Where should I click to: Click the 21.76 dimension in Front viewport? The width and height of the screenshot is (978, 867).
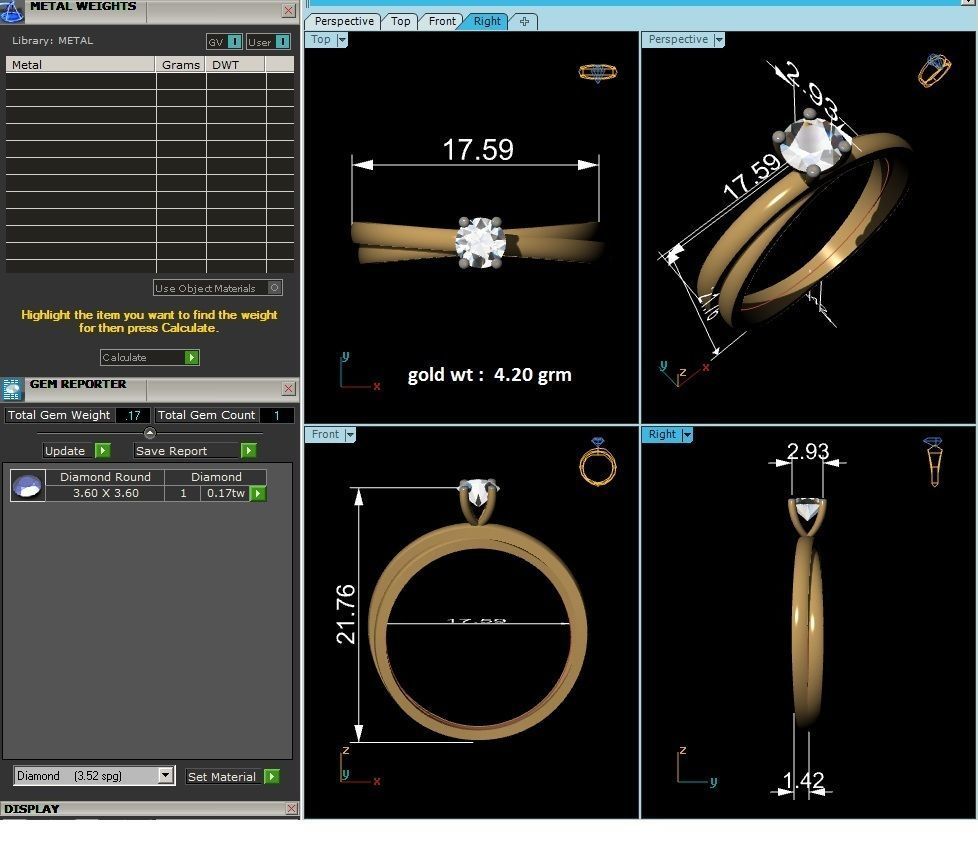[345, 614]
